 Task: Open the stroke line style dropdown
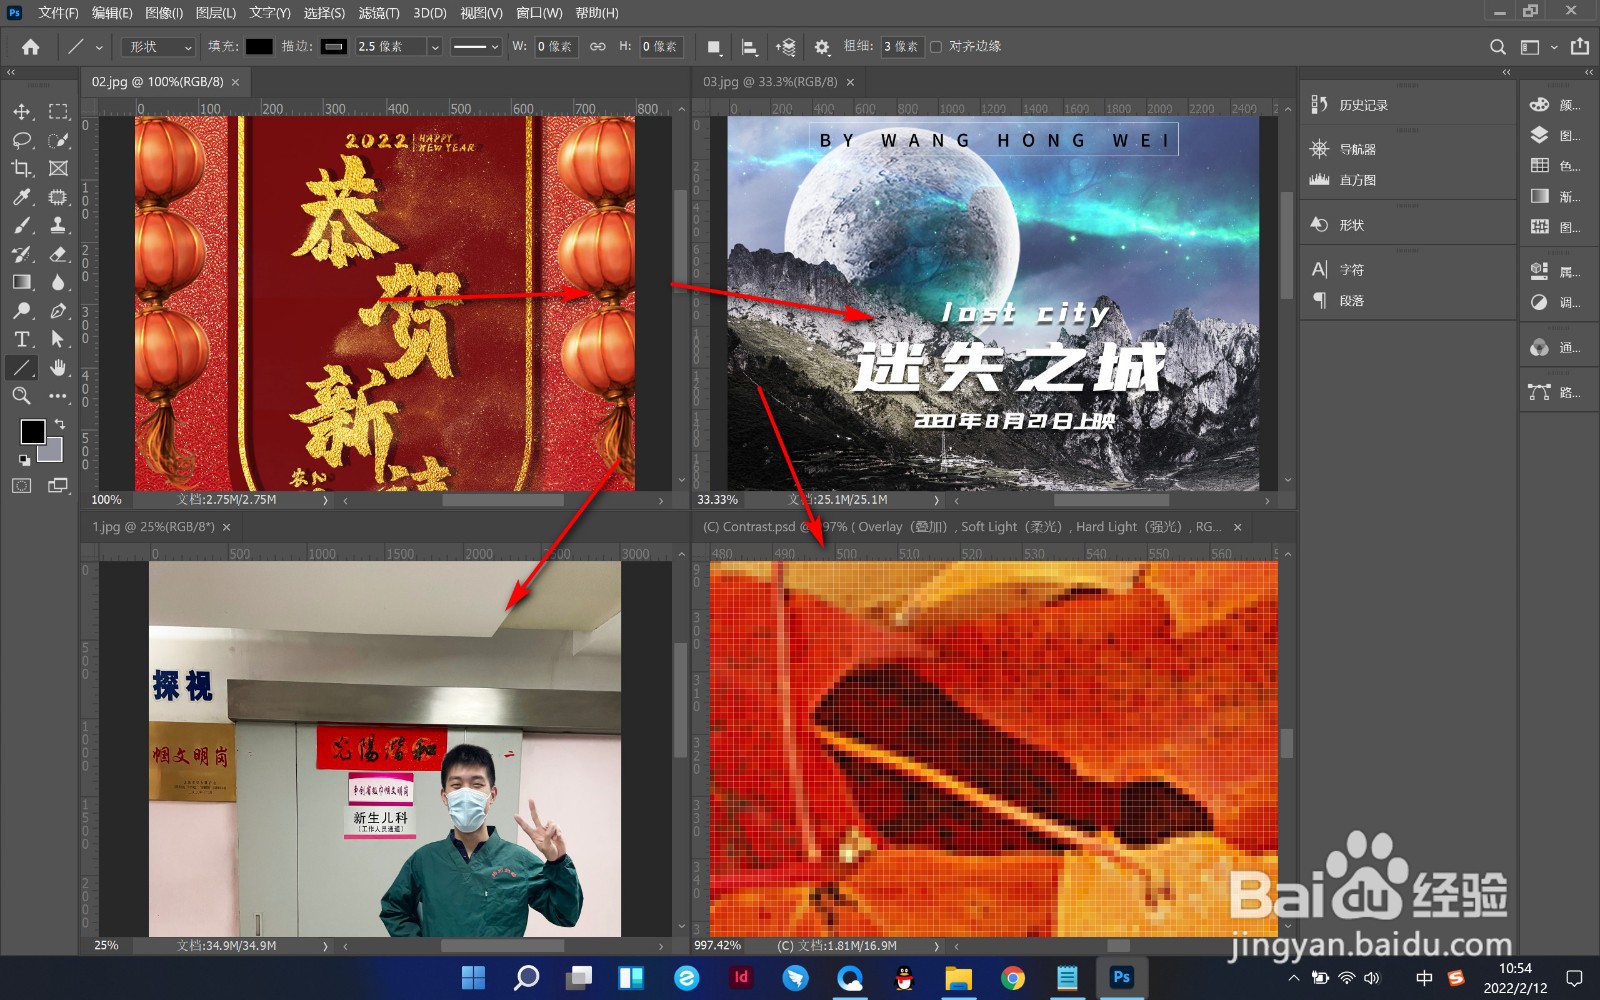[475, 47]
